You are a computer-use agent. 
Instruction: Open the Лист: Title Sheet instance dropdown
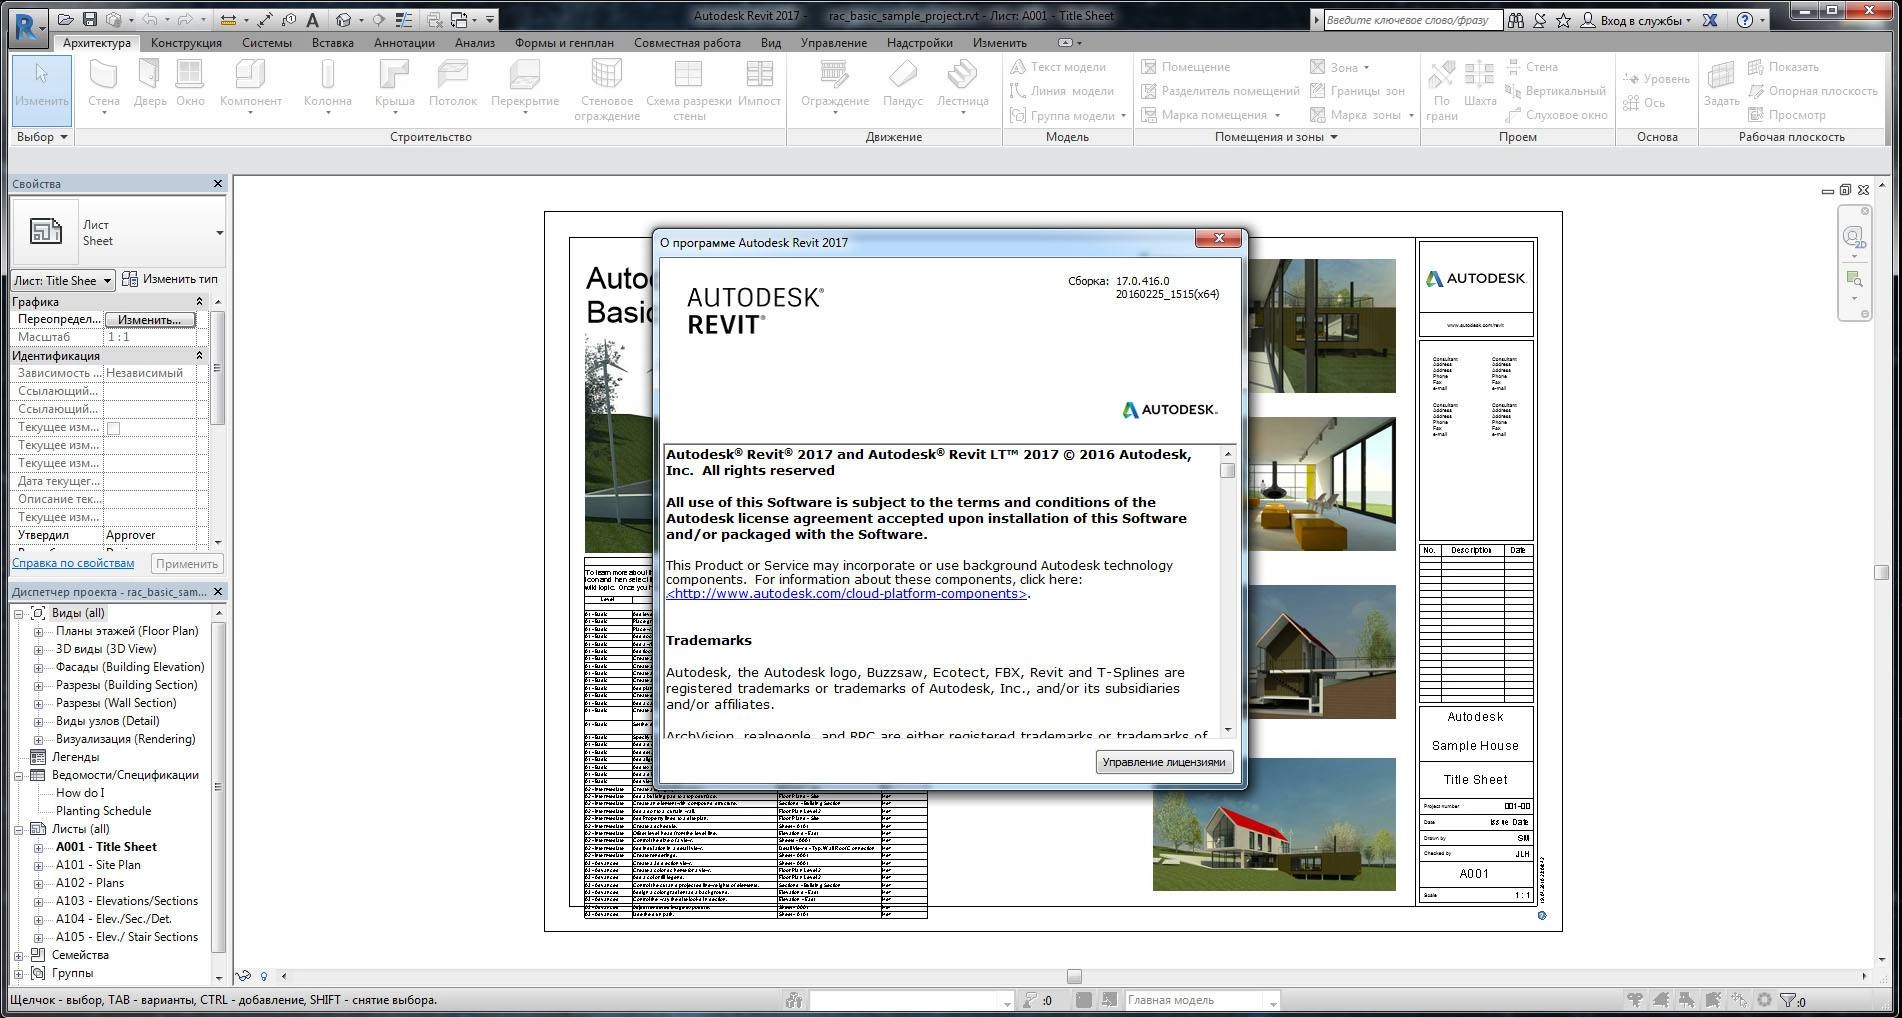click(x=62, y=280)
